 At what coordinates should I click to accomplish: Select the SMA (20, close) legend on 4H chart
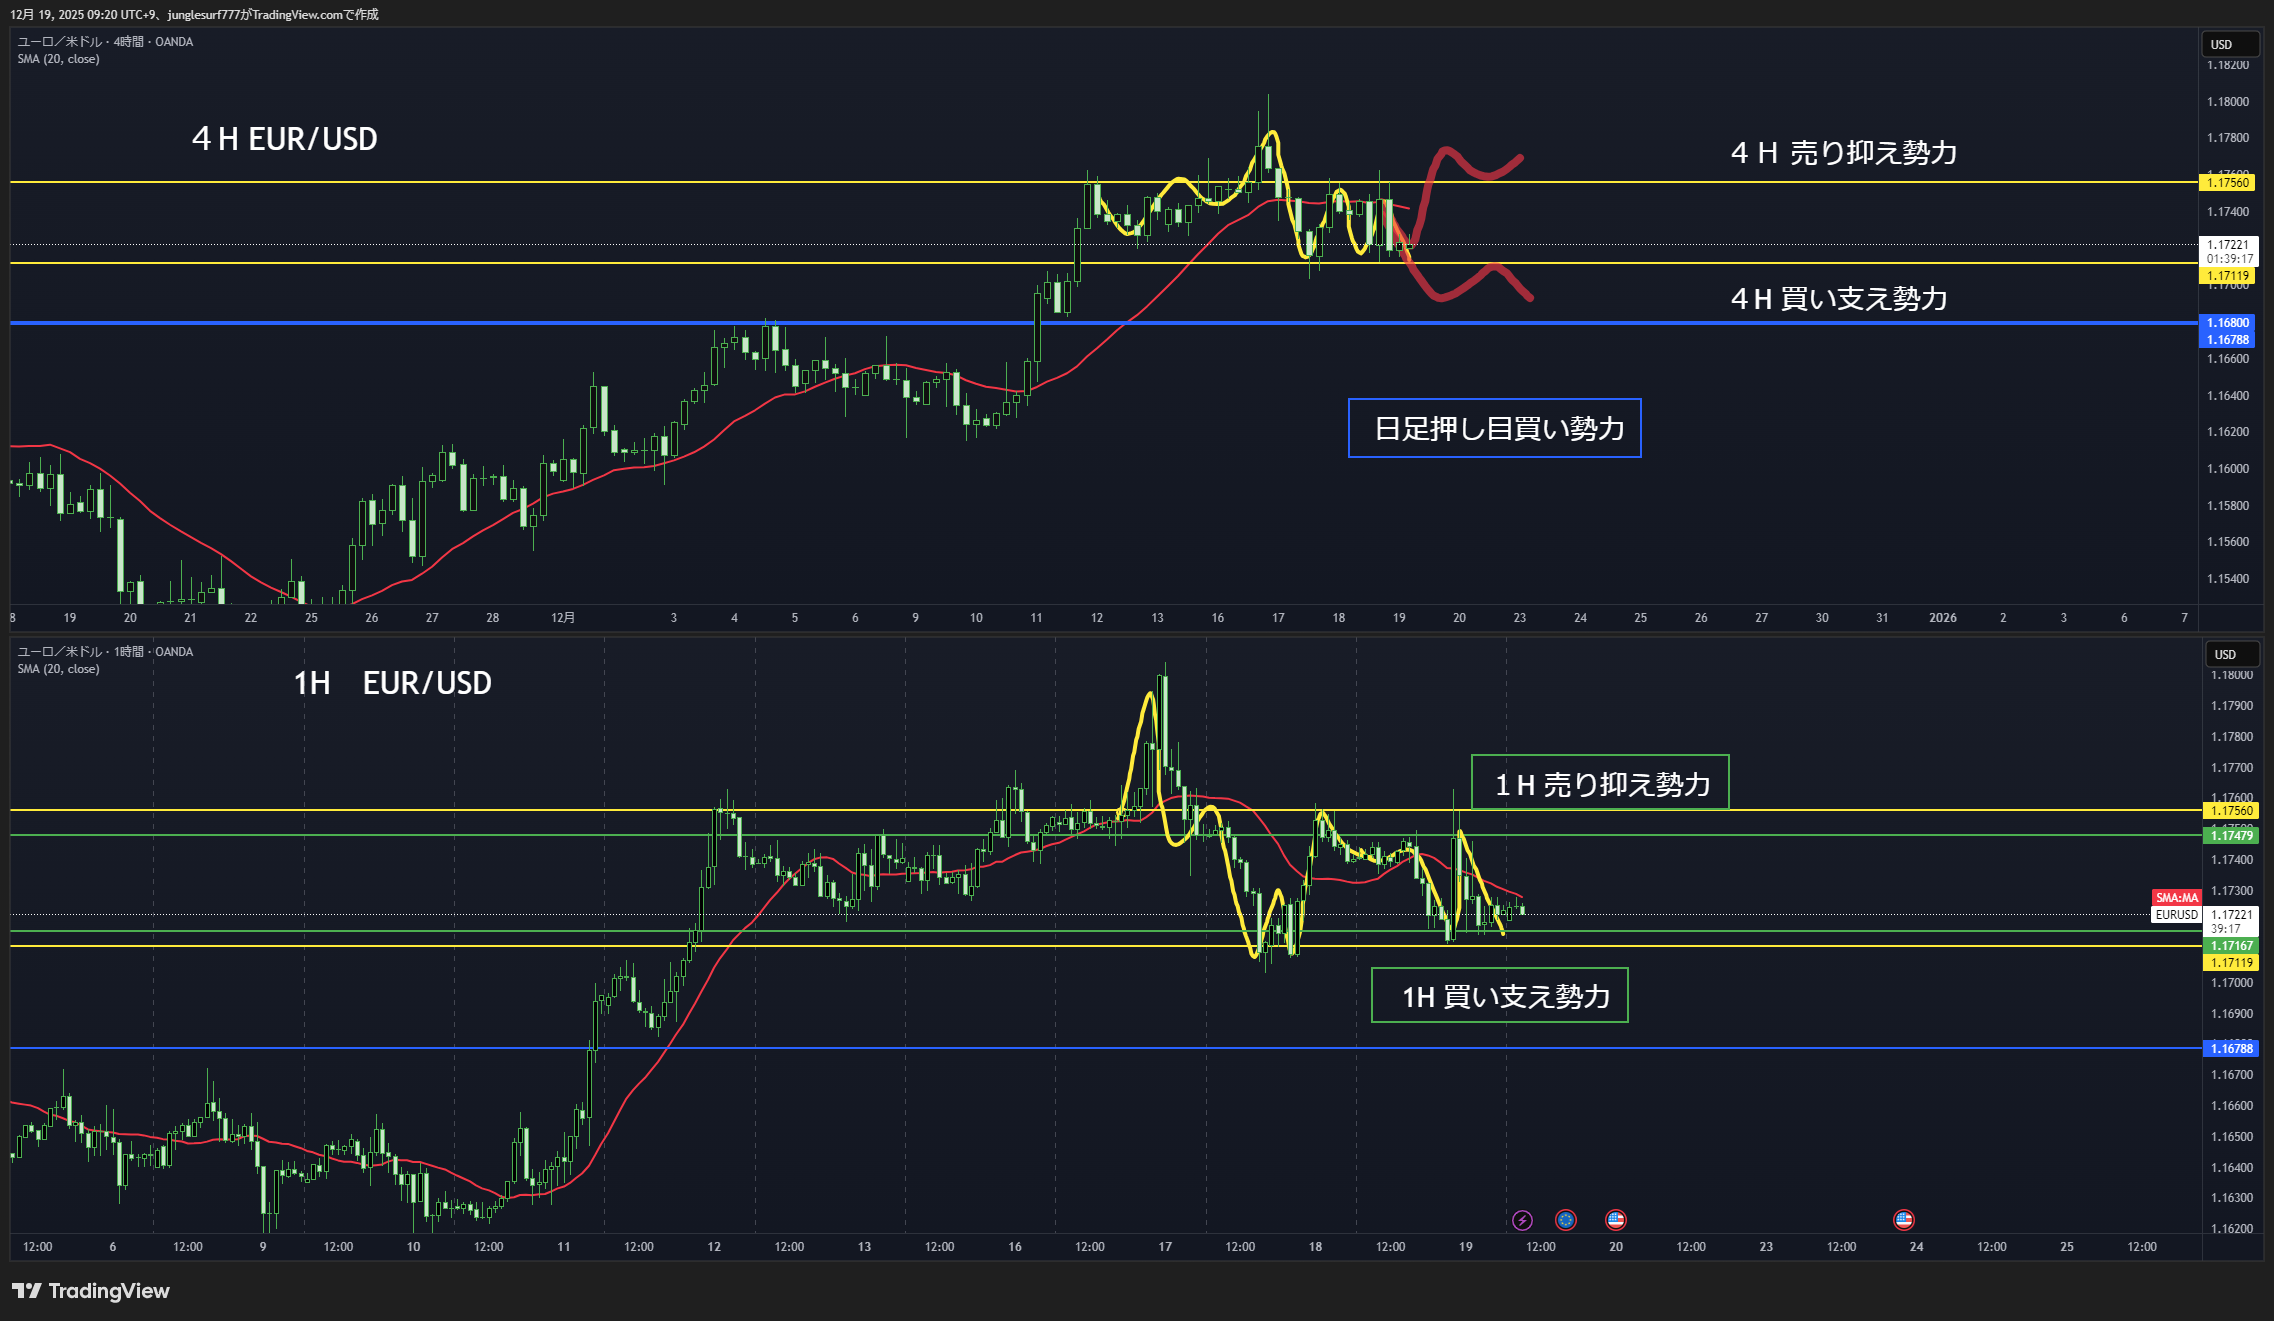click(x=58, y=59)
